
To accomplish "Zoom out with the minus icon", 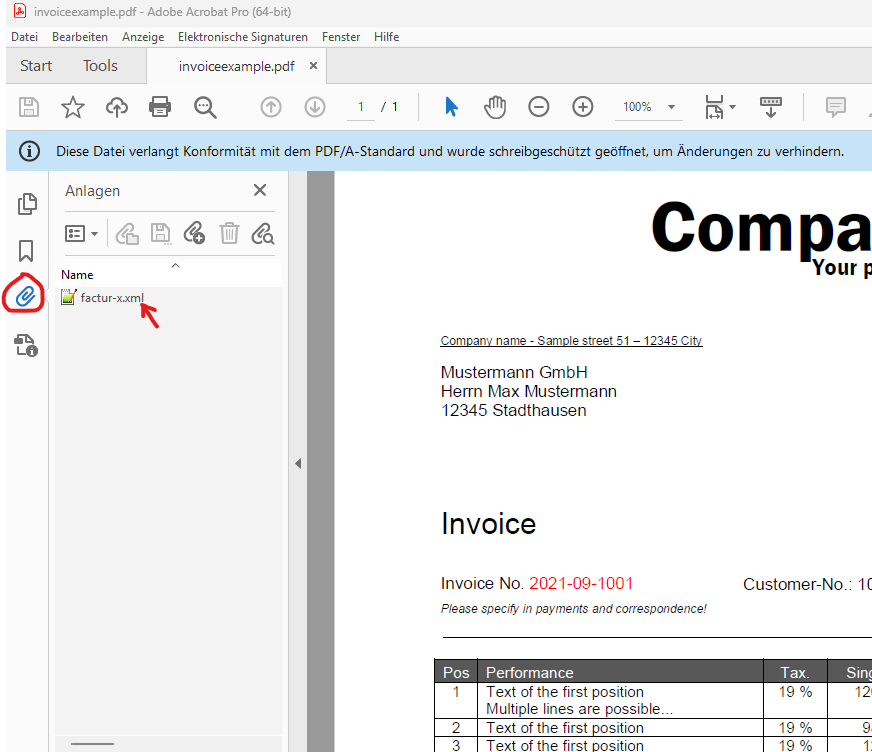I will [x=538, y=107].
